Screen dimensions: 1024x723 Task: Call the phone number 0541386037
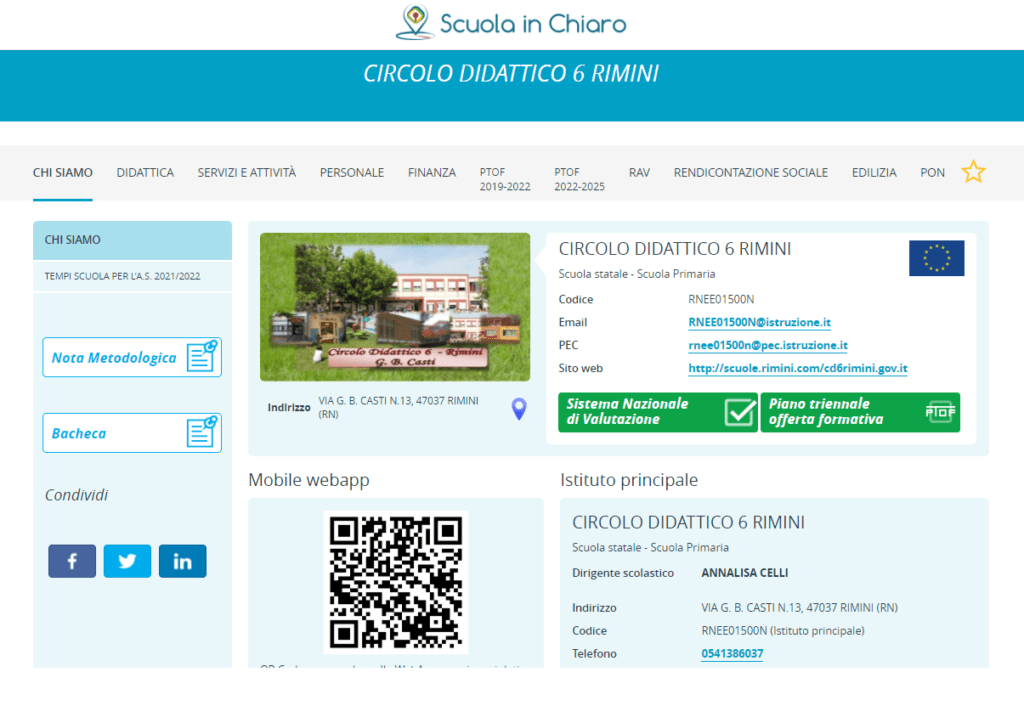coord(732,654)
